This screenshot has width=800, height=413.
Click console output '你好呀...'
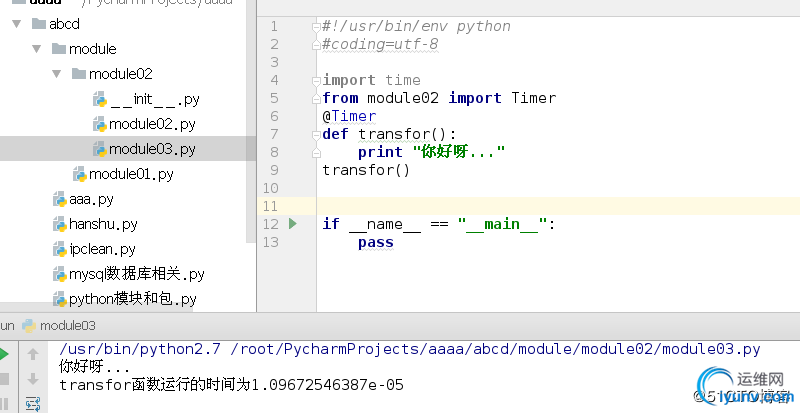coord(94,367)
